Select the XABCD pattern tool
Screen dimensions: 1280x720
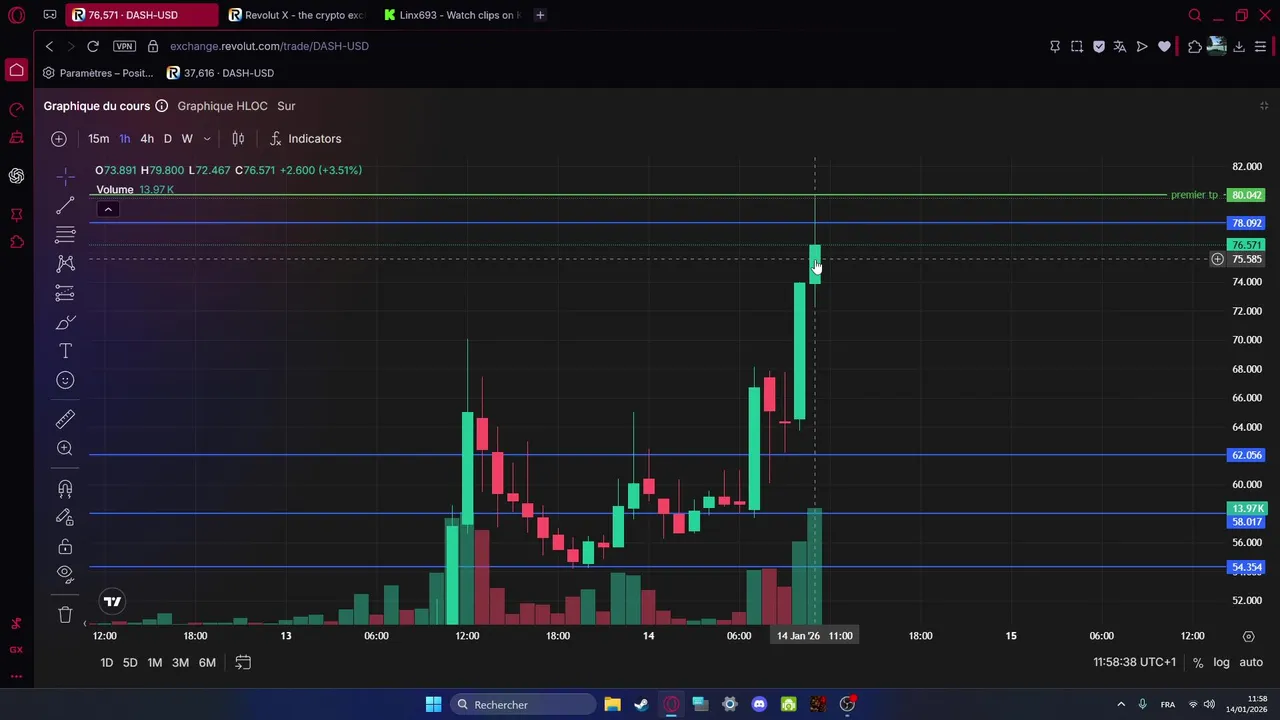[65, 264]
